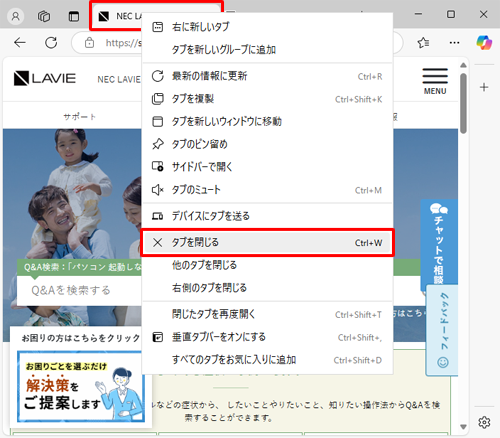Open the browser profile icon

(15, 16)
